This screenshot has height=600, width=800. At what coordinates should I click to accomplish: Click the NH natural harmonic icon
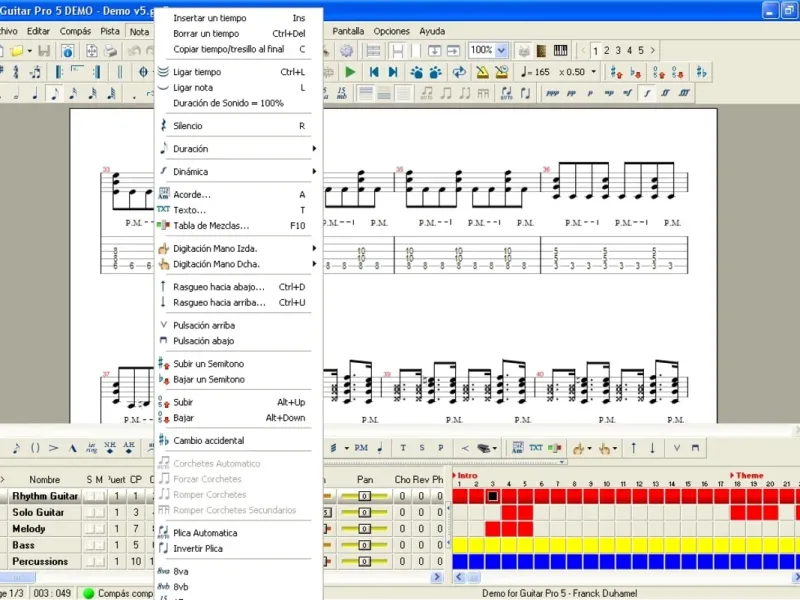point(110,448)
